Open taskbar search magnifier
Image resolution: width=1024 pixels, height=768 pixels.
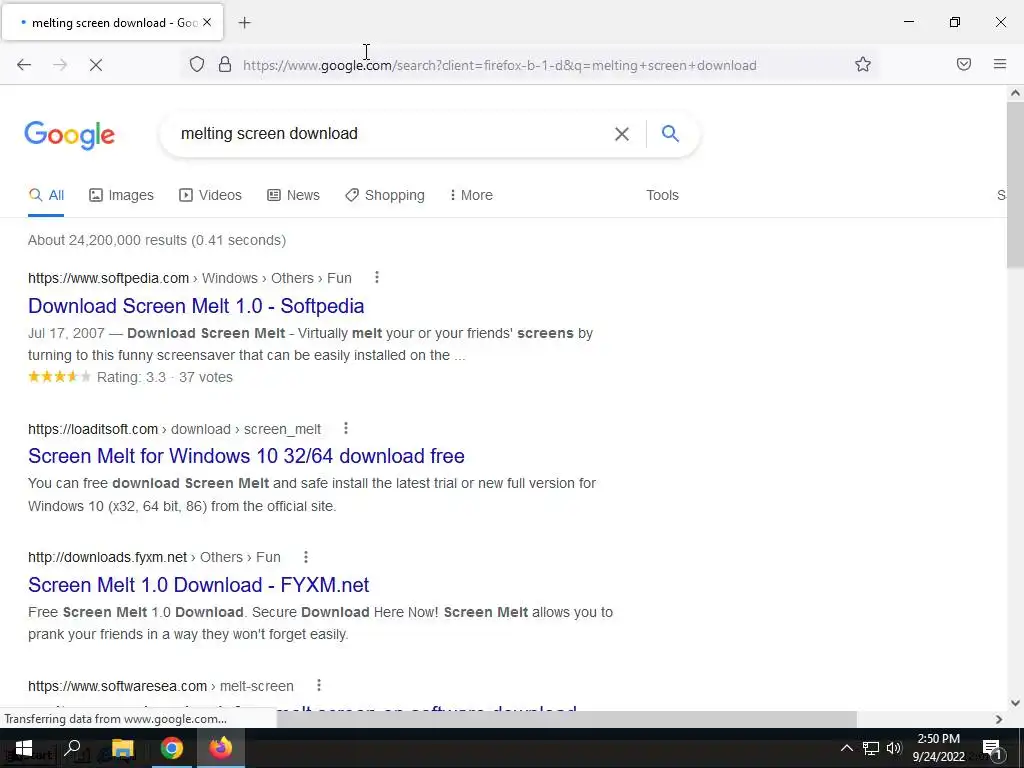[x=73, y=748]
